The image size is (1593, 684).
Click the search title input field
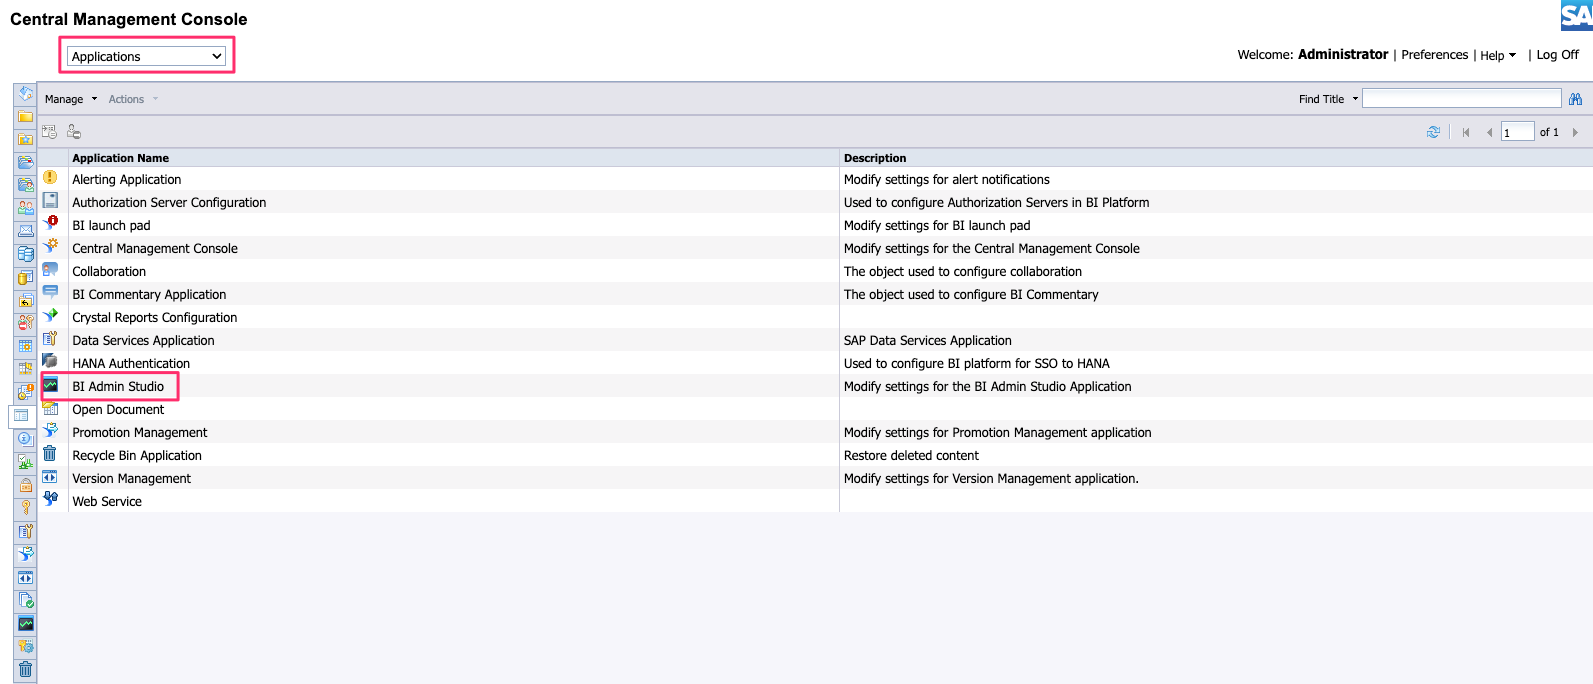[1461, 98]
